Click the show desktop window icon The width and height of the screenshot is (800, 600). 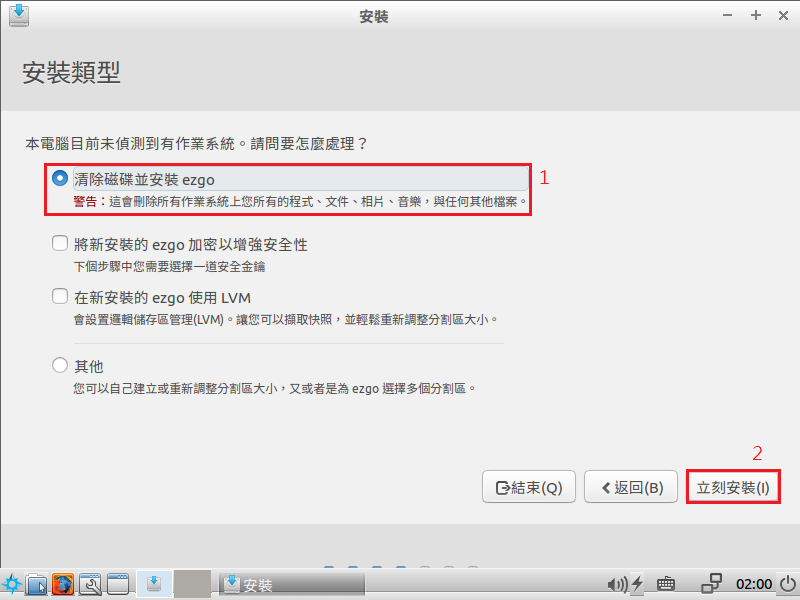[117, 584]
